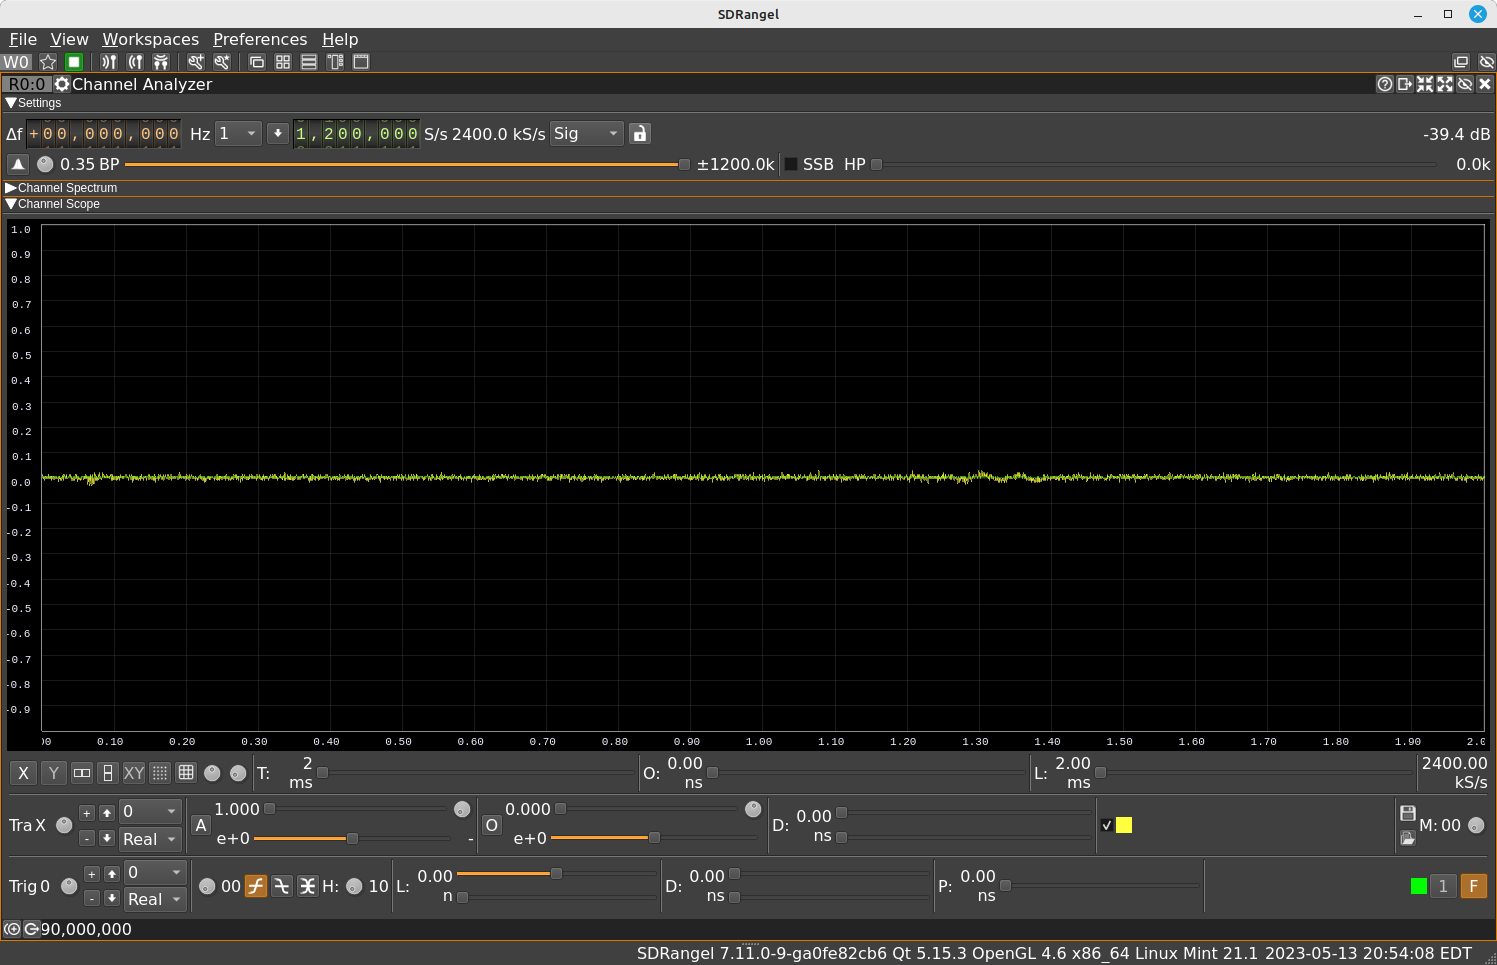Toggle the dotted fine grid display
The image size is (1497, 965).
coord(160,773)
